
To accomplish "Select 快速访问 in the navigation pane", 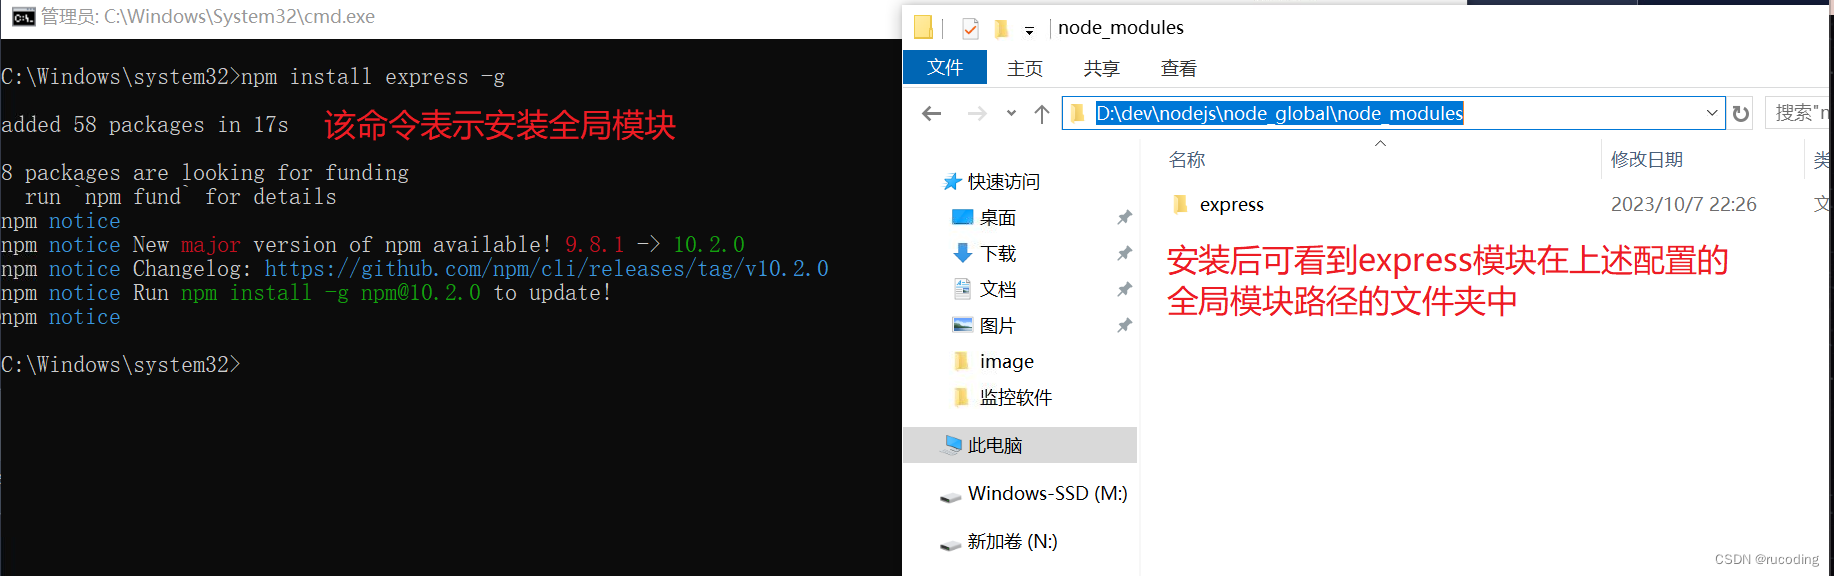I will tap(1004, 181).
